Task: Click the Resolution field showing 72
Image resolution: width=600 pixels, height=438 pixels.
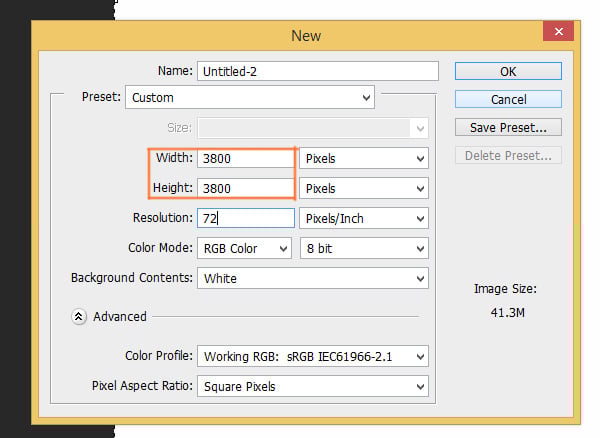Action: (245, 218)
